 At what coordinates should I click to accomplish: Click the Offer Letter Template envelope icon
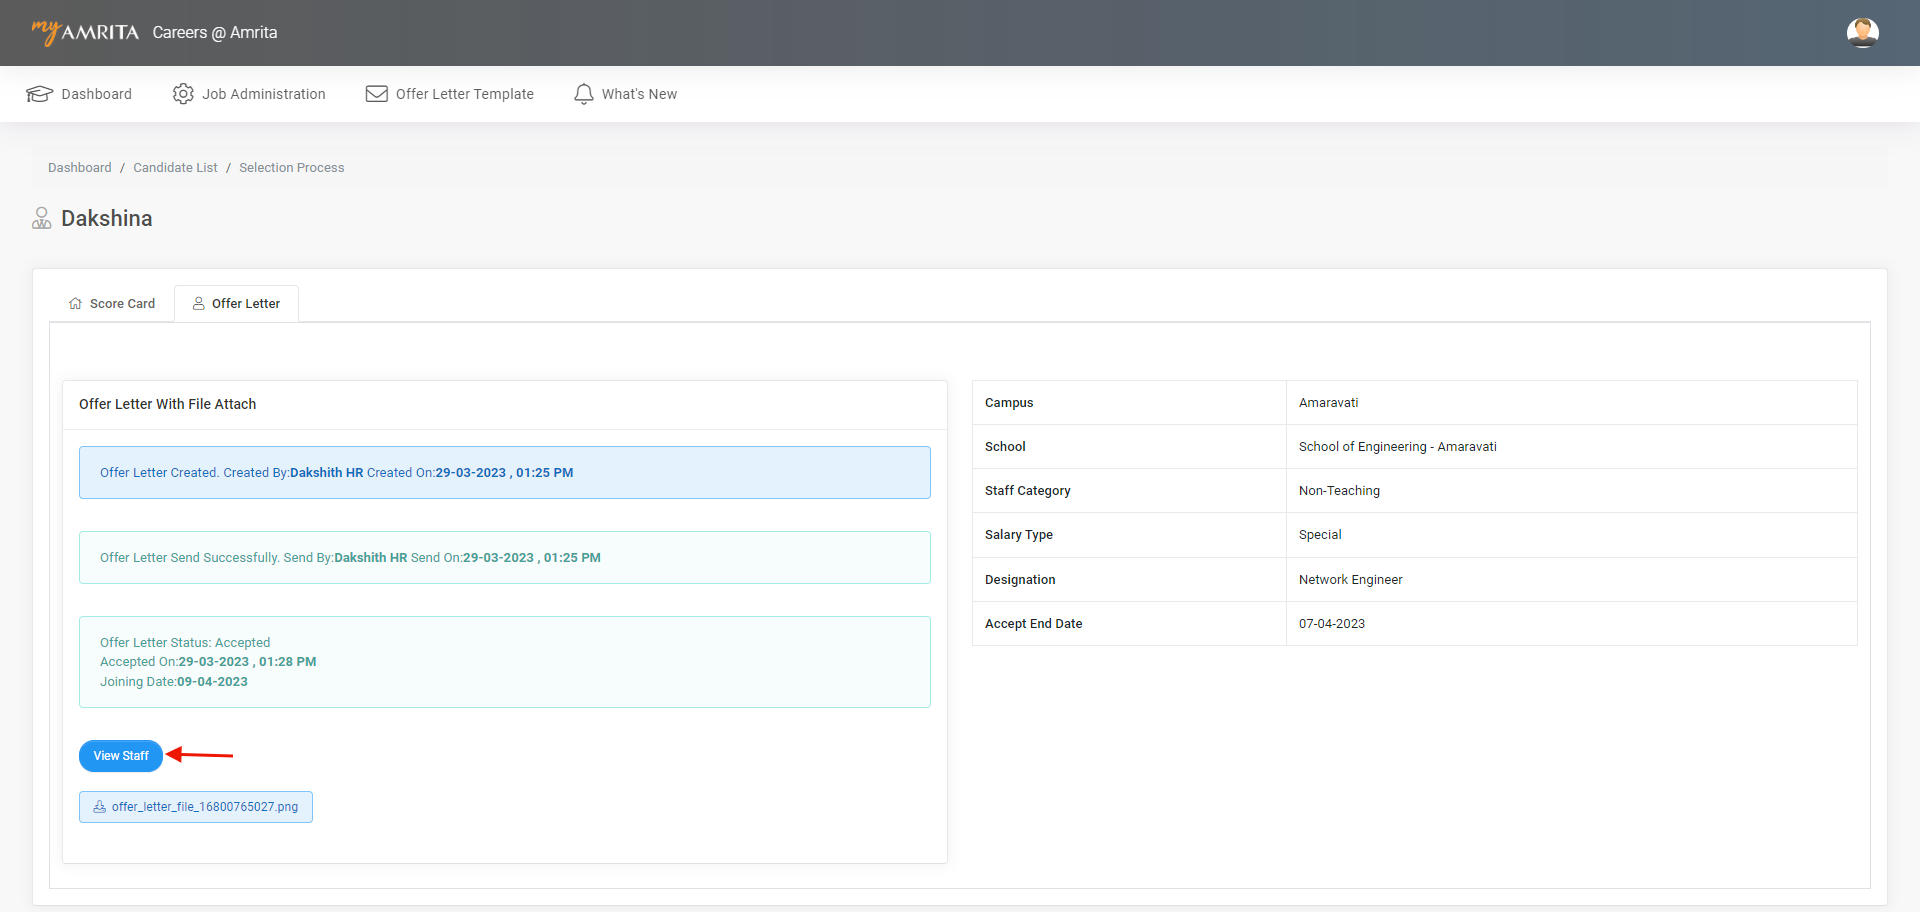(x=377, y=94)
